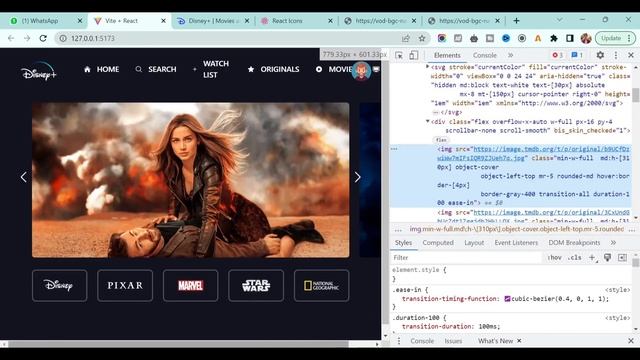Bookmark this page with the star icon
The height and width of the screenshot is (360, 640).
pyautogui.click(x=422, y=38)
